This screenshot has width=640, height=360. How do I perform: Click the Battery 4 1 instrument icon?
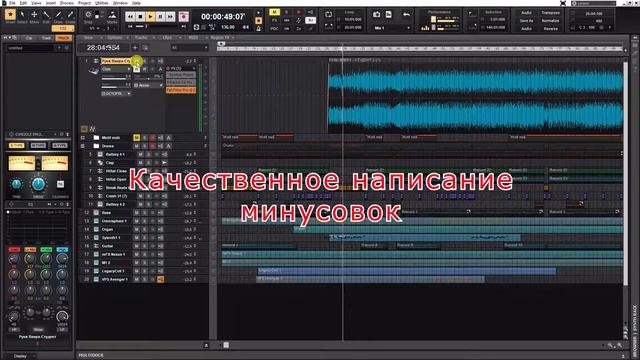coord(100,154)
